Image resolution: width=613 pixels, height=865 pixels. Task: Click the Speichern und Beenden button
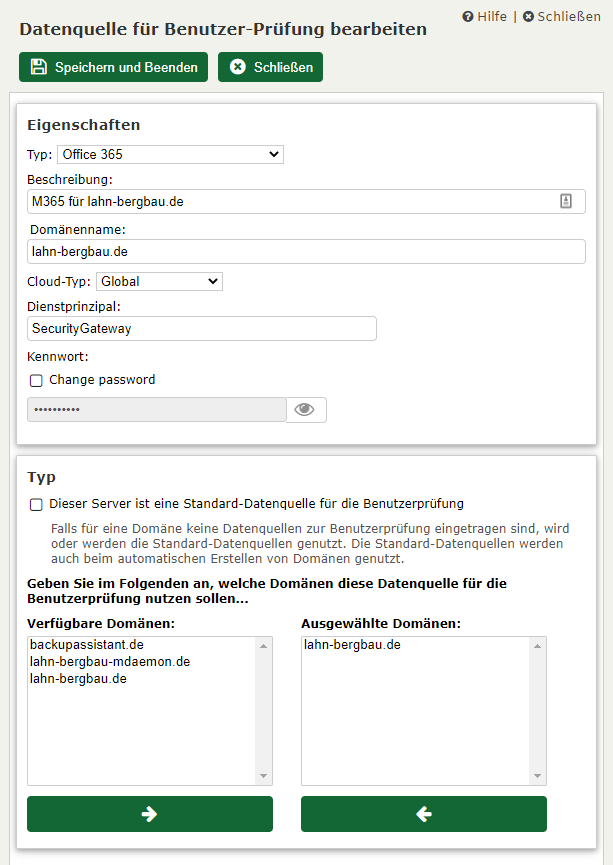click(113, 67)
